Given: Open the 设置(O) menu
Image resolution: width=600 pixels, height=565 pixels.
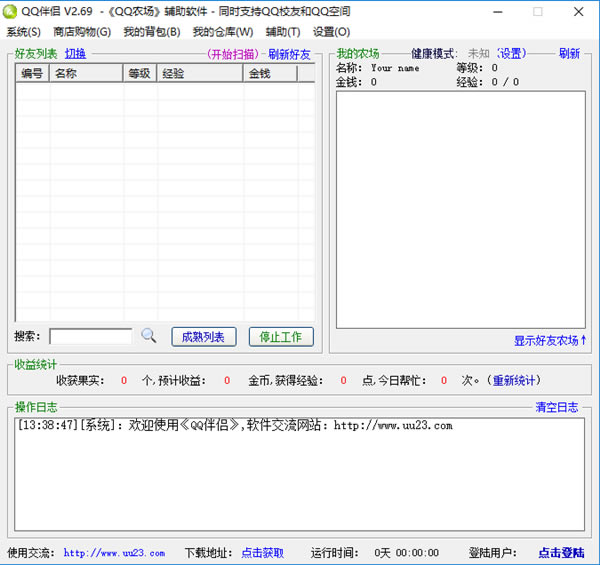Looking at the screenshot, I should pyautogui.click(x=331, y=32).
